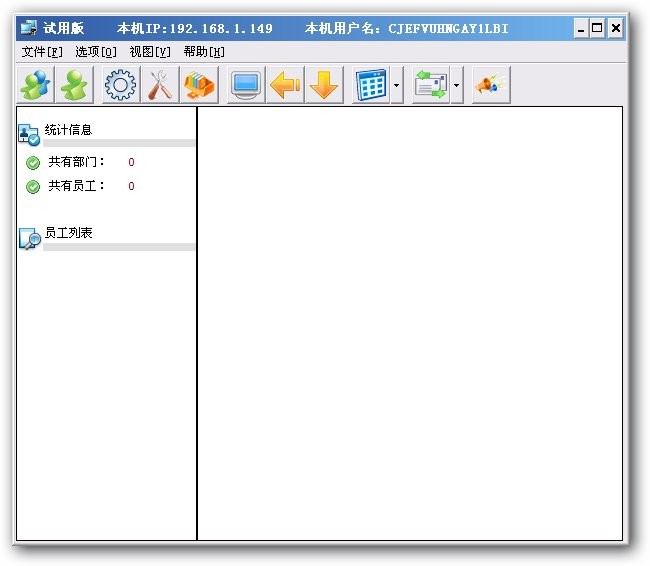Click the 本机IP address text in title bar
Viewport: 650px width, 566px height.
(x=195, y=28)
